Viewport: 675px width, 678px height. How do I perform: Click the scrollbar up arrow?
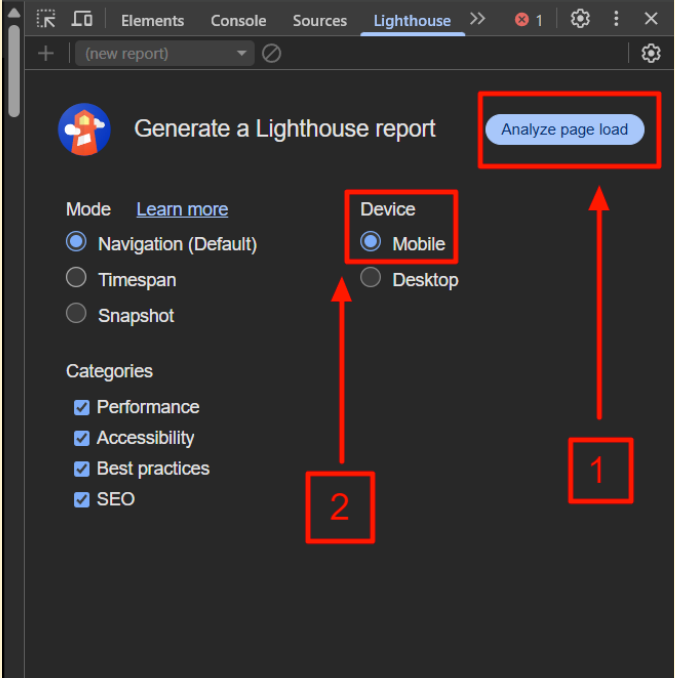(x=14, y=13)
